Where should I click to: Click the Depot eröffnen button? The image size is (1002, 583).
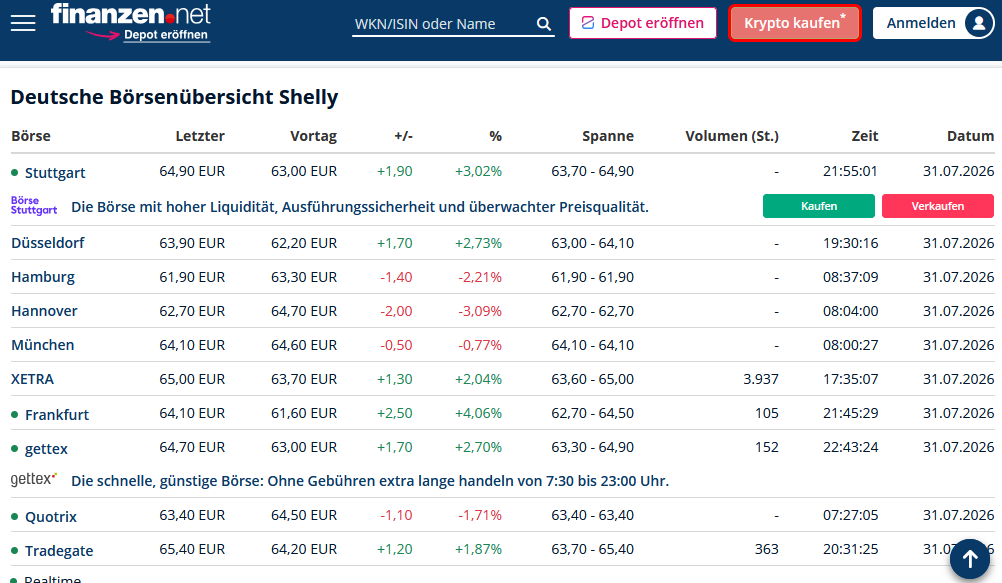point(643,23)
